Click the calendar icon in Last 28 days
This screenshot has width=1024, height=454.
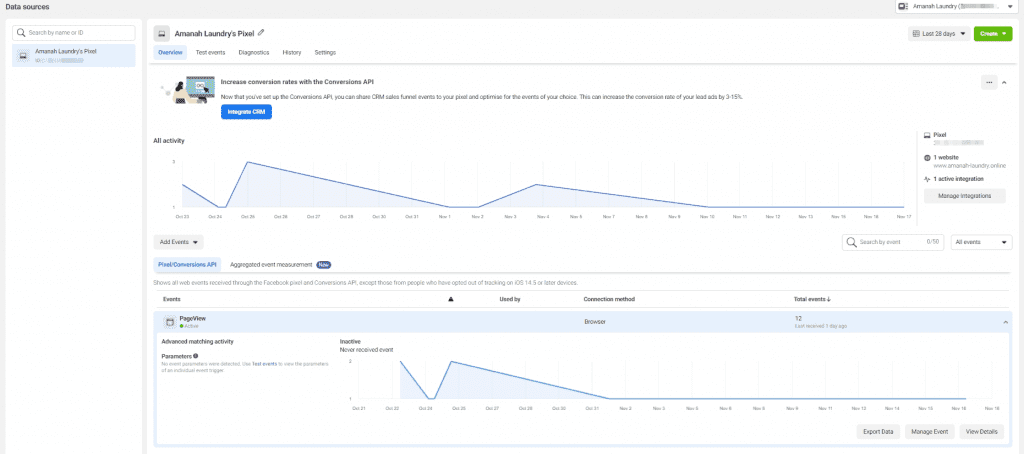(916, 34)
